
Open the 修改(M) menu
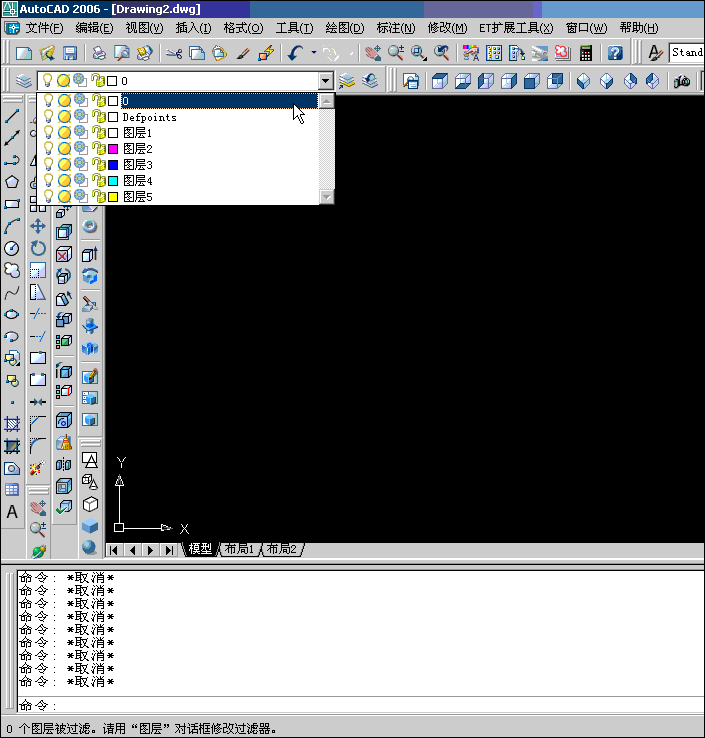447,28
